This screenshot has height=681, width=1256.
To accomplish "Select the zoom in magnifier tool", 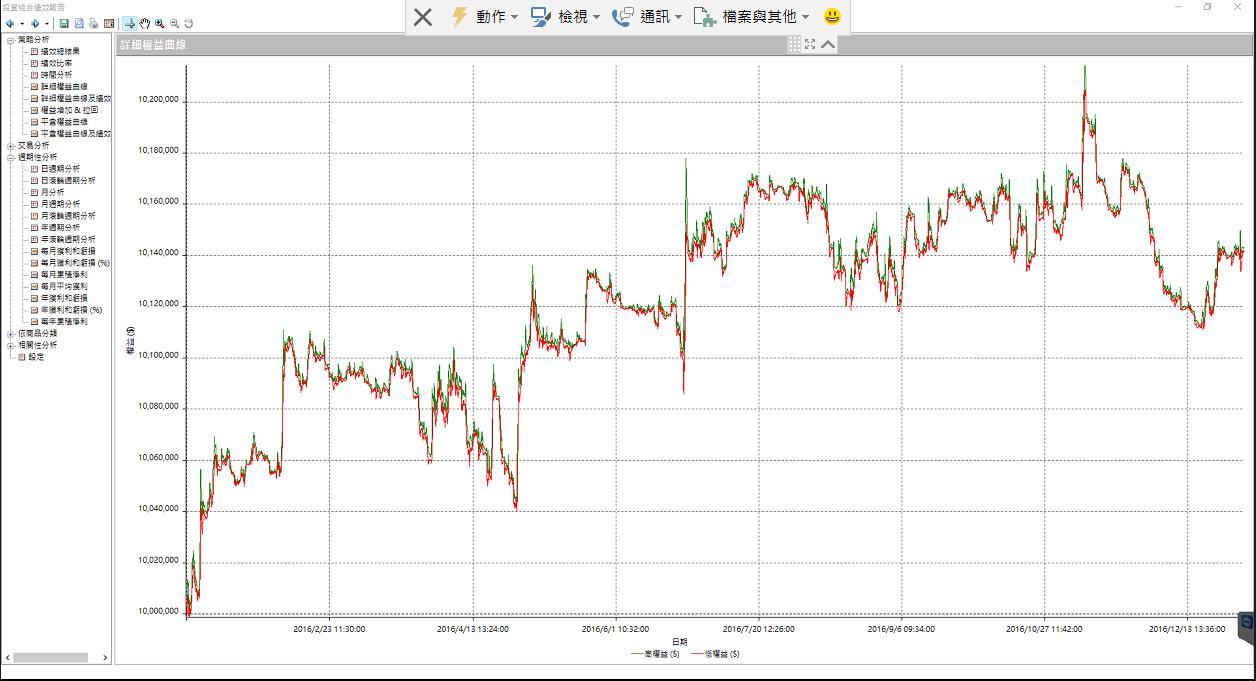I will tap(160, 23).
